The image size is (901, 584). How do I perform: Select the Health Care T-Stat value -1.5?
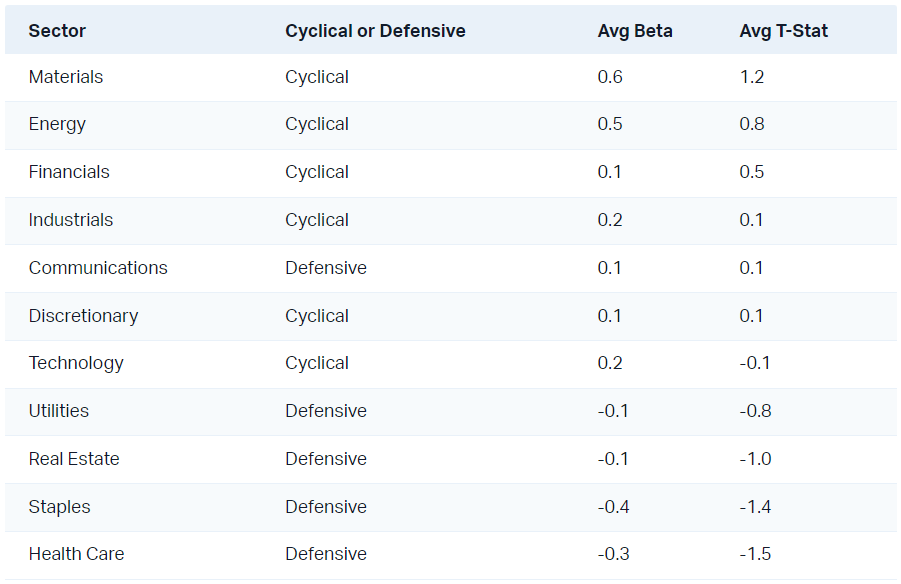755,554
